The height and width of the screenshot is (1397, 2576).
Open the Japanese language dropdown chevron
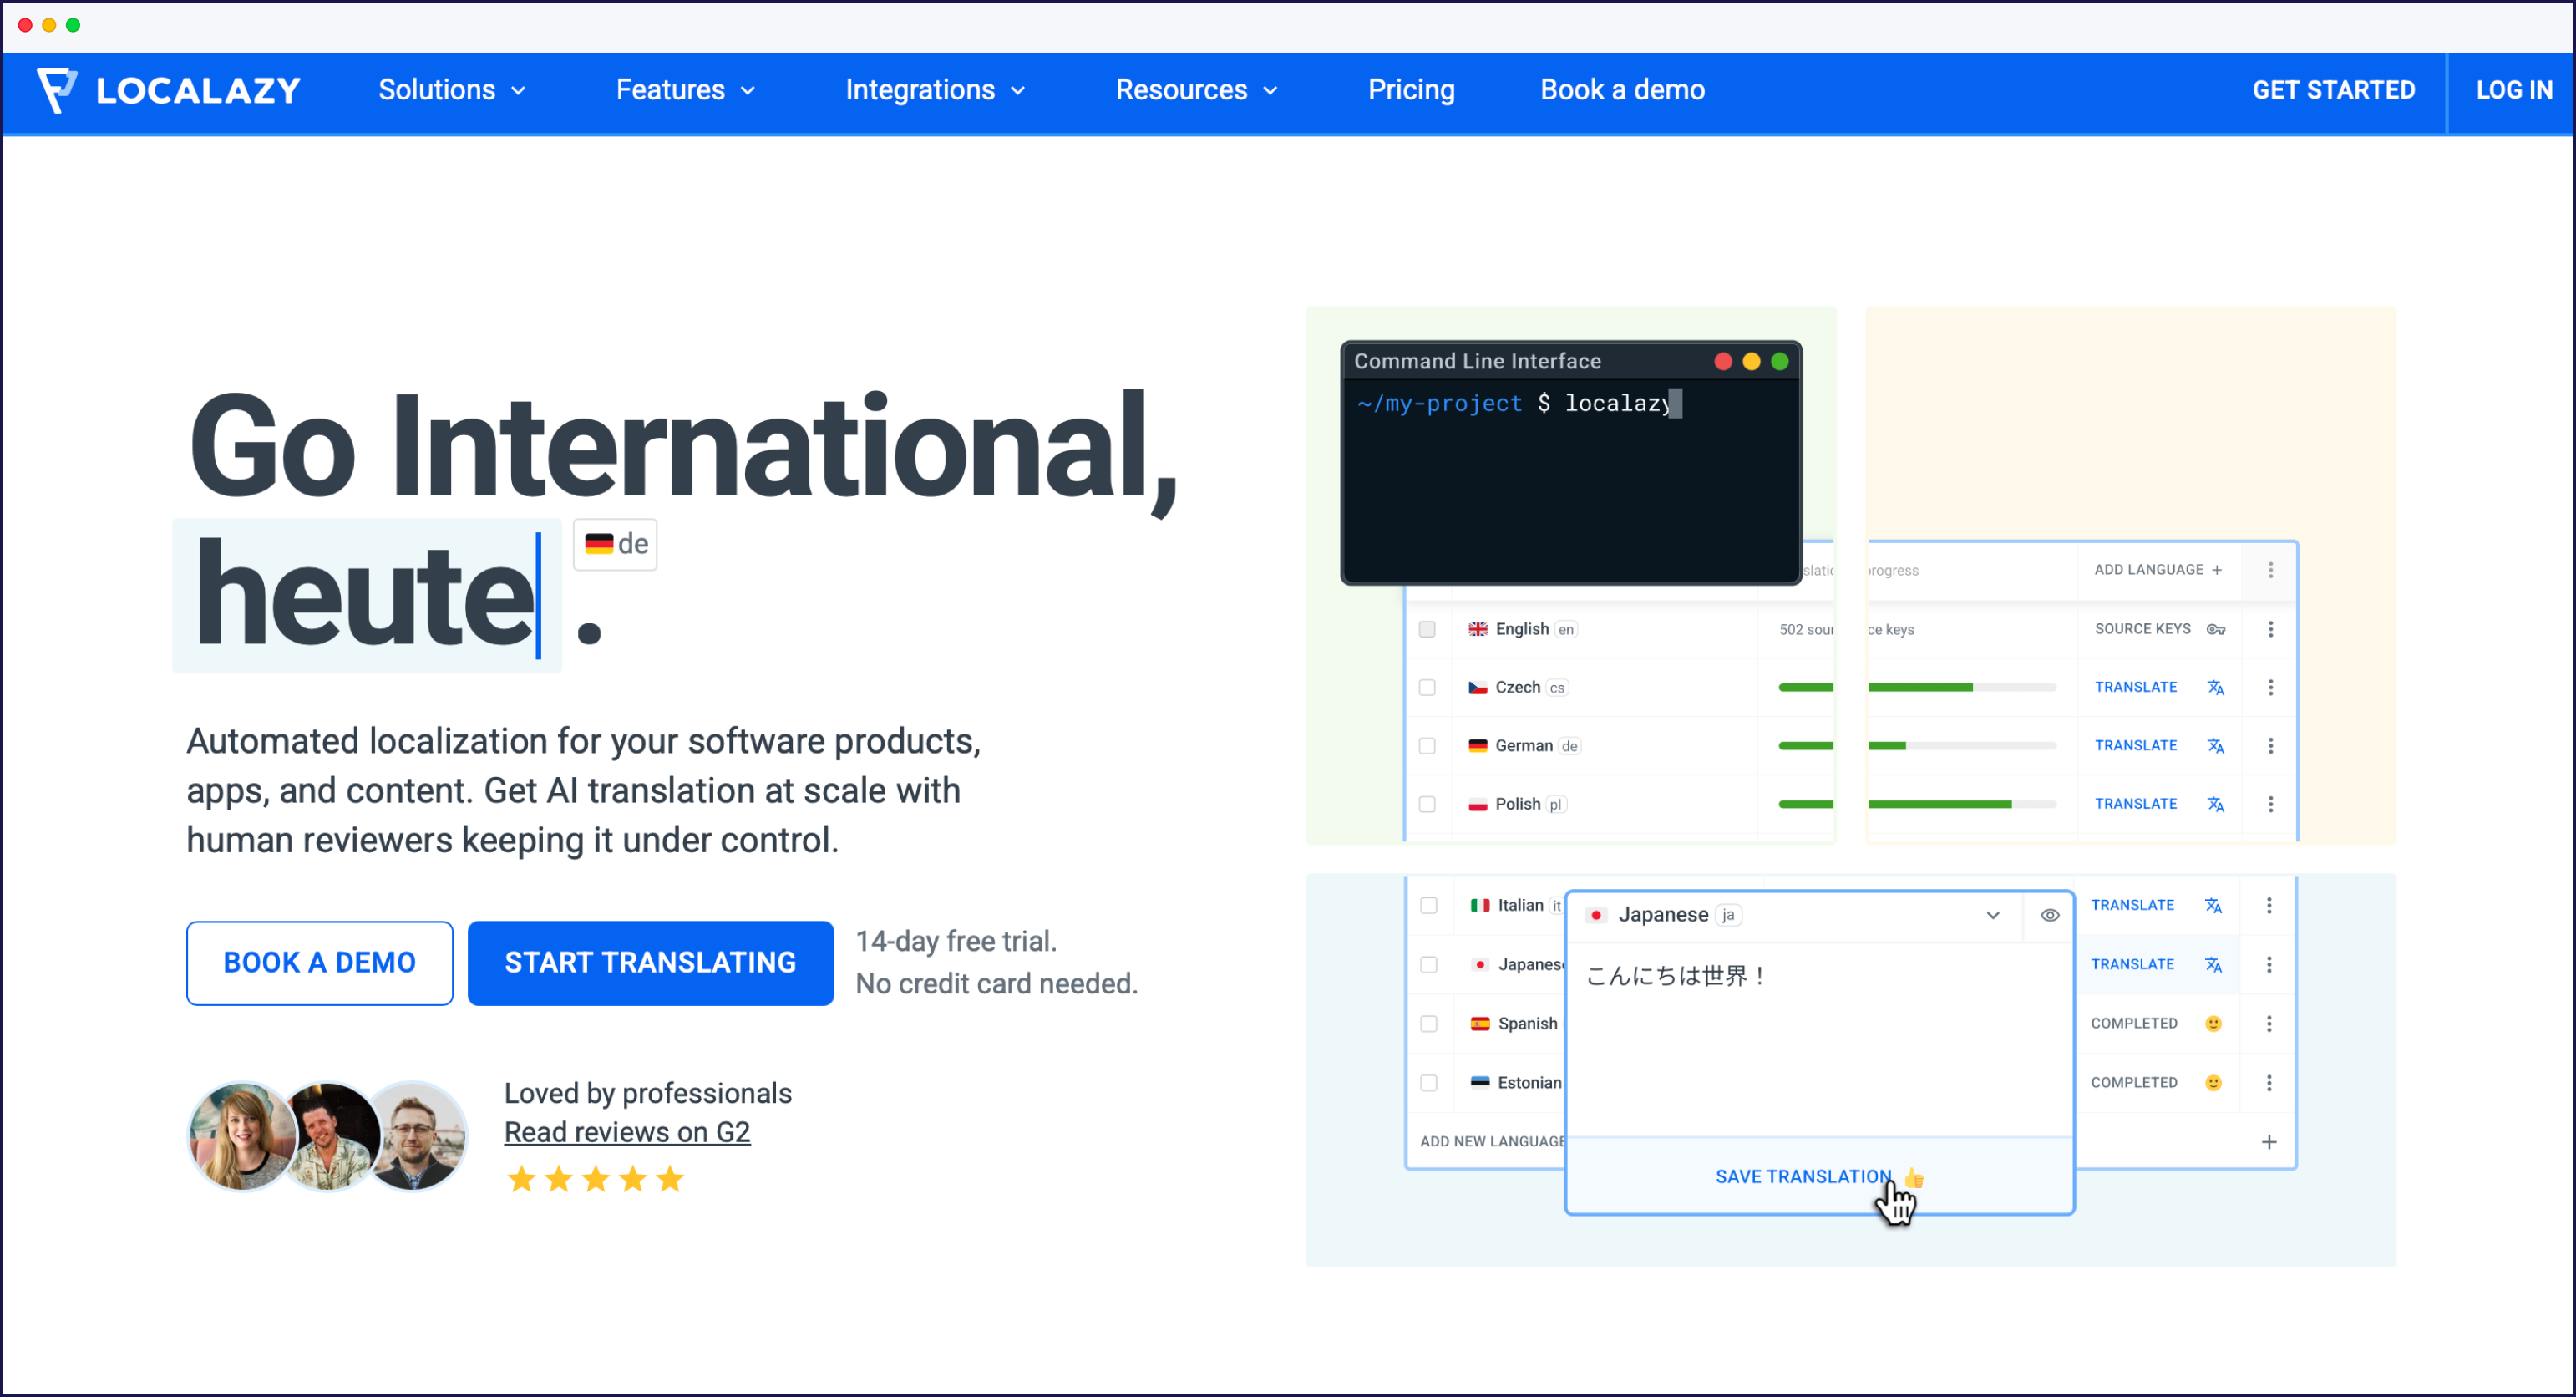point(1993,916)
